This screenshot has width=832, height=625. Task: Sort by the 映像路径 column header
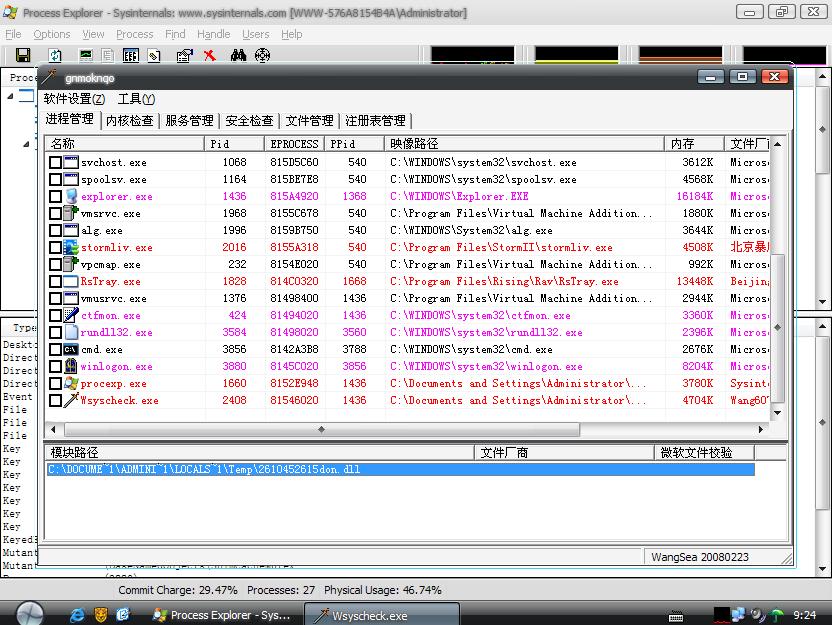tap(524, 144)
